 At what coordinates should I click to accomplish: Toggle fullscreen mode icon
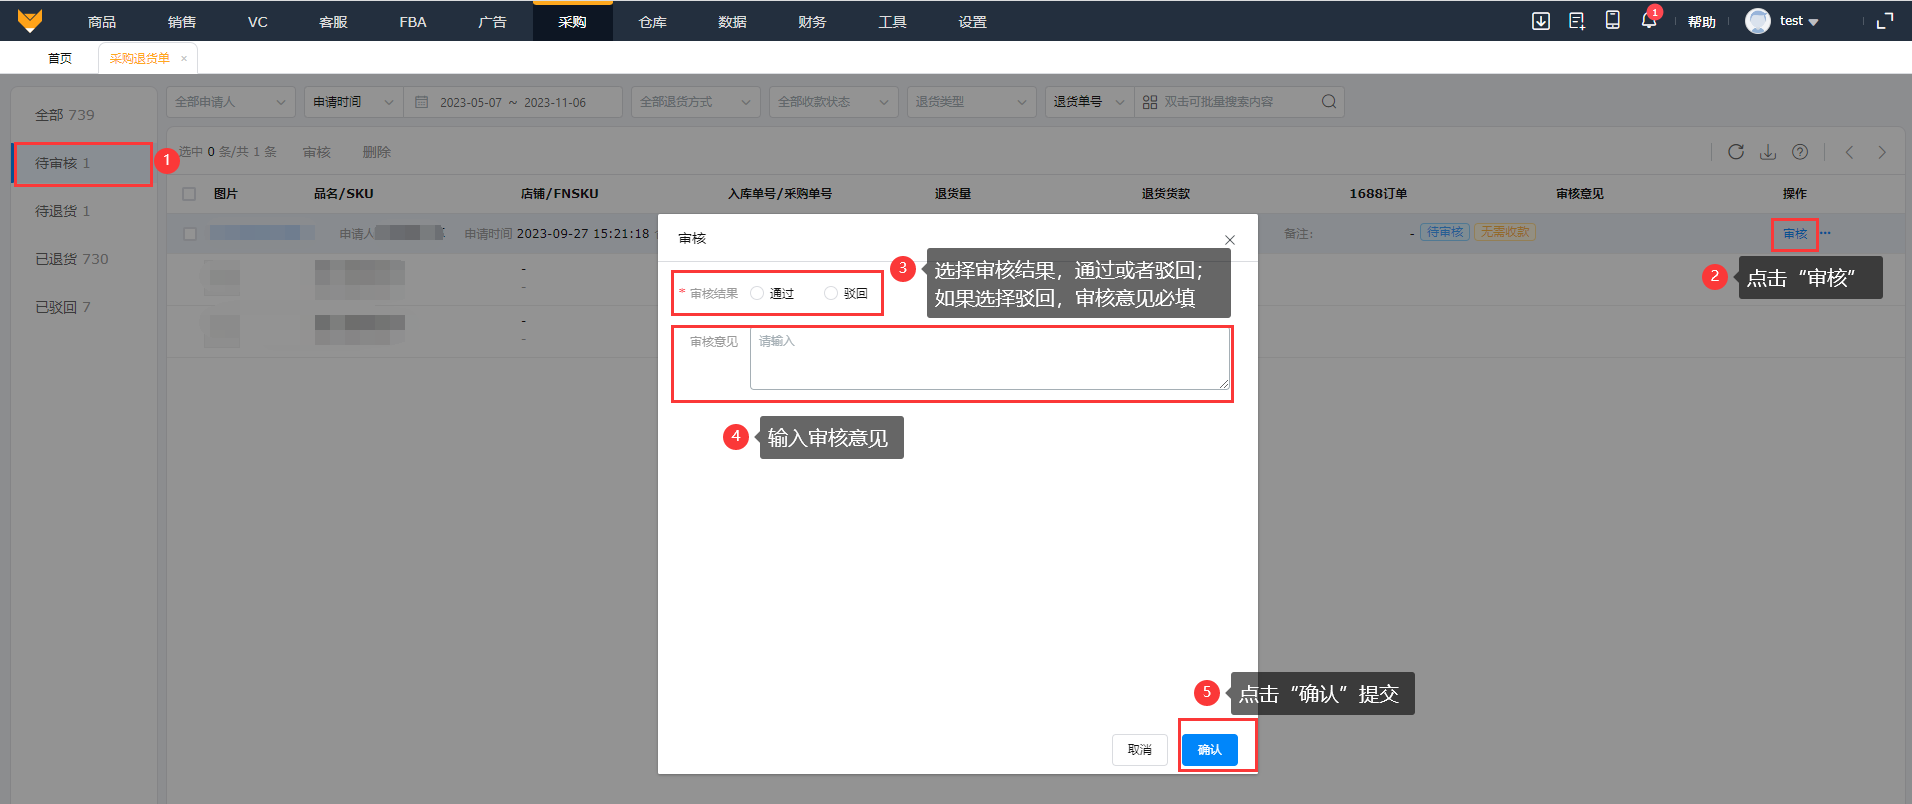[1885, 21]
